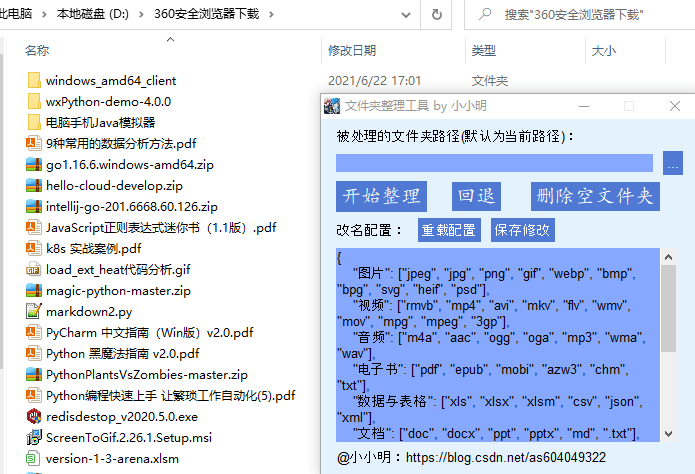
Task: Click the PDF icon of k8s 实战案例.pdf
Action: tap(34, 248)
